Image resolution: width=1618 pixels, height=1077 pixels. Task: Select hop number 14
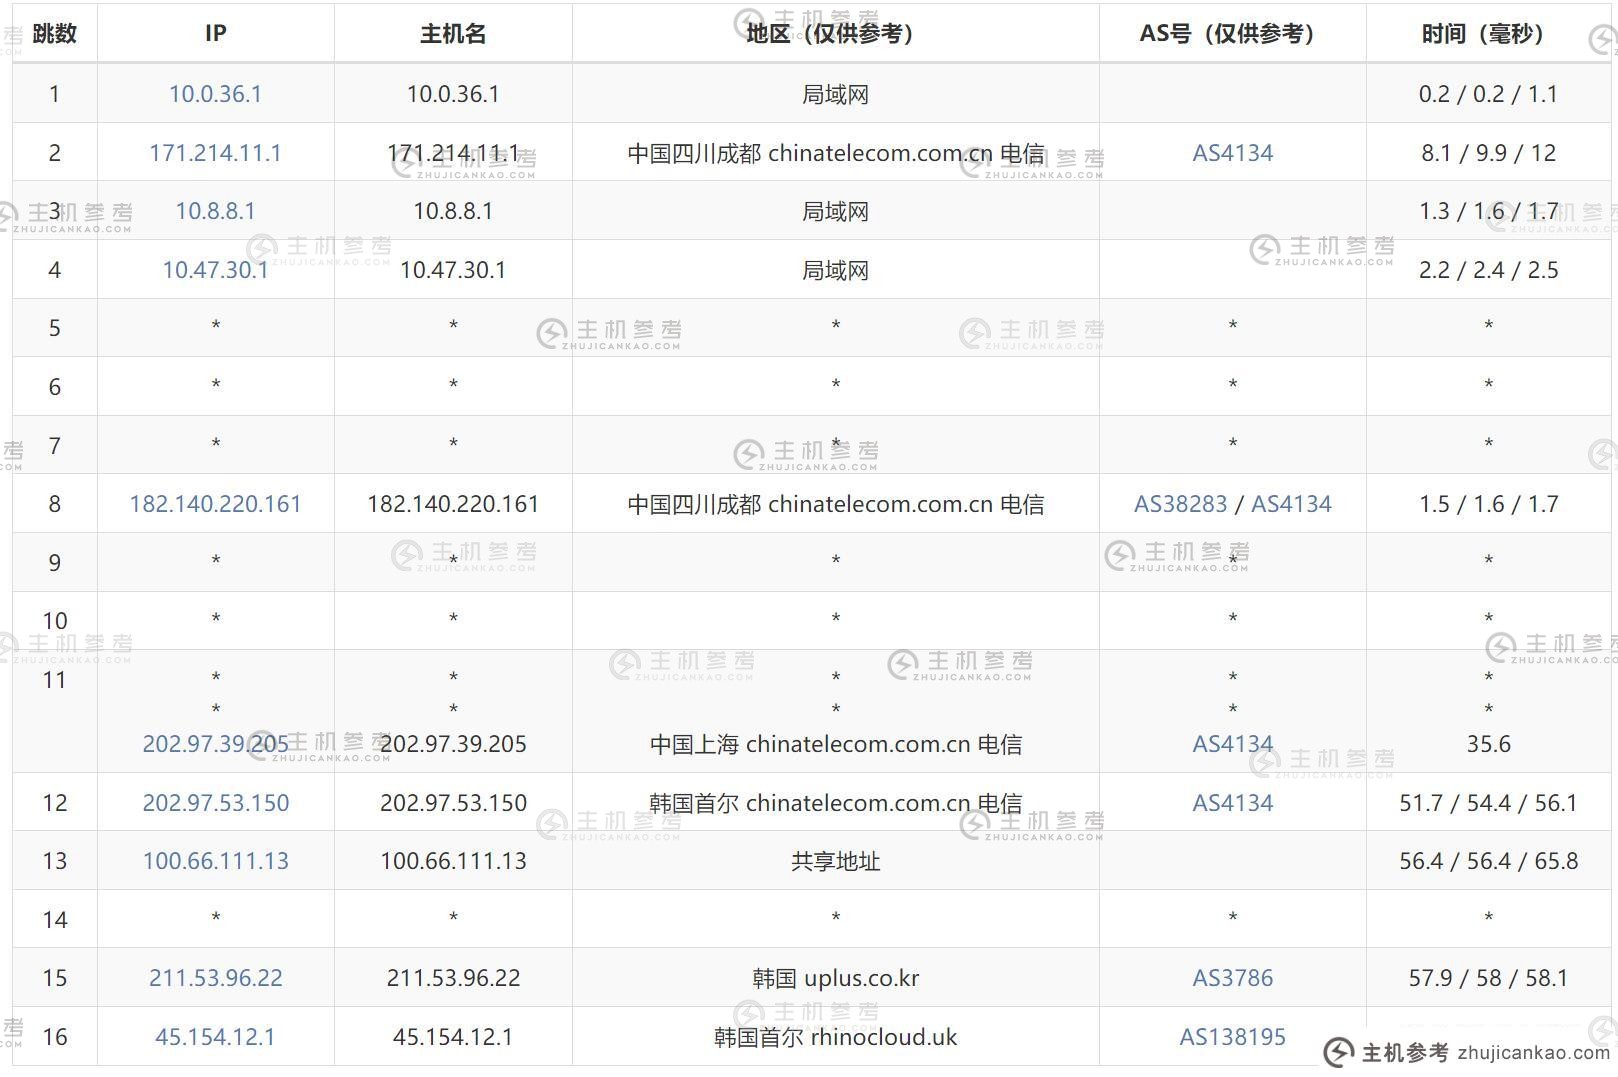(x=54, y=920)
